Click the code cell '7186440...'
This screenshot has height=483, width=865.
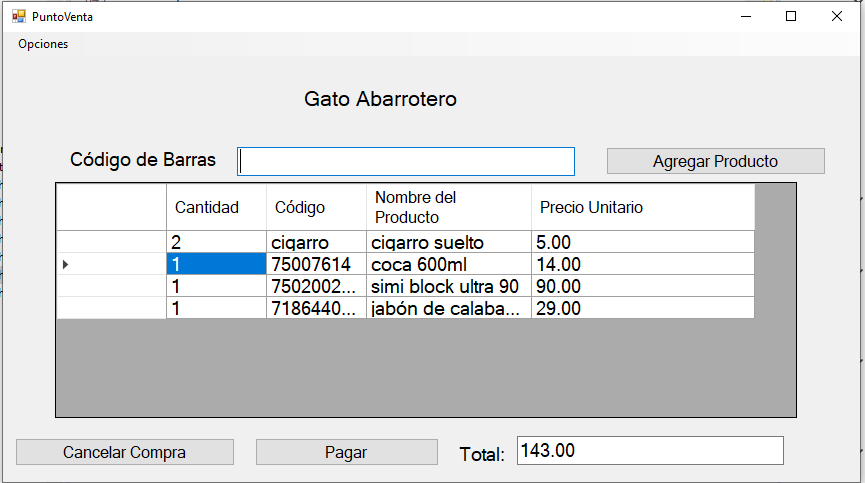[x=316, y=308]
